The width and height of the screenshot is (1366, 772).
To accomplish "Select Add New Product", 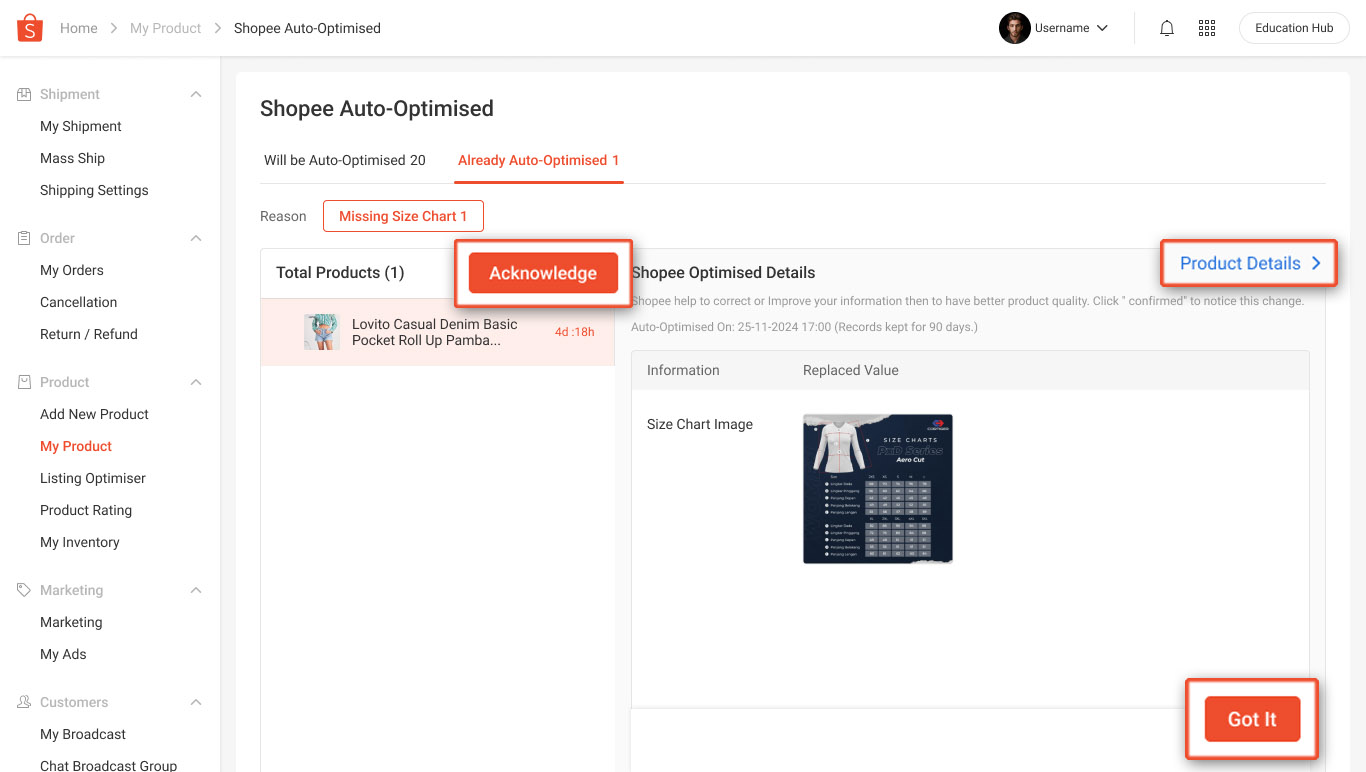I will pos(94,414).
